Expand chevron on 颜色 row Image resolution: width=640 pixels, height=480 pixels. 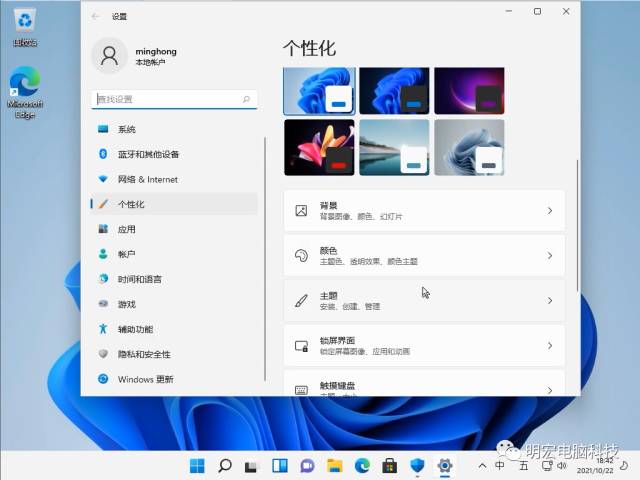tap(550, 256)
